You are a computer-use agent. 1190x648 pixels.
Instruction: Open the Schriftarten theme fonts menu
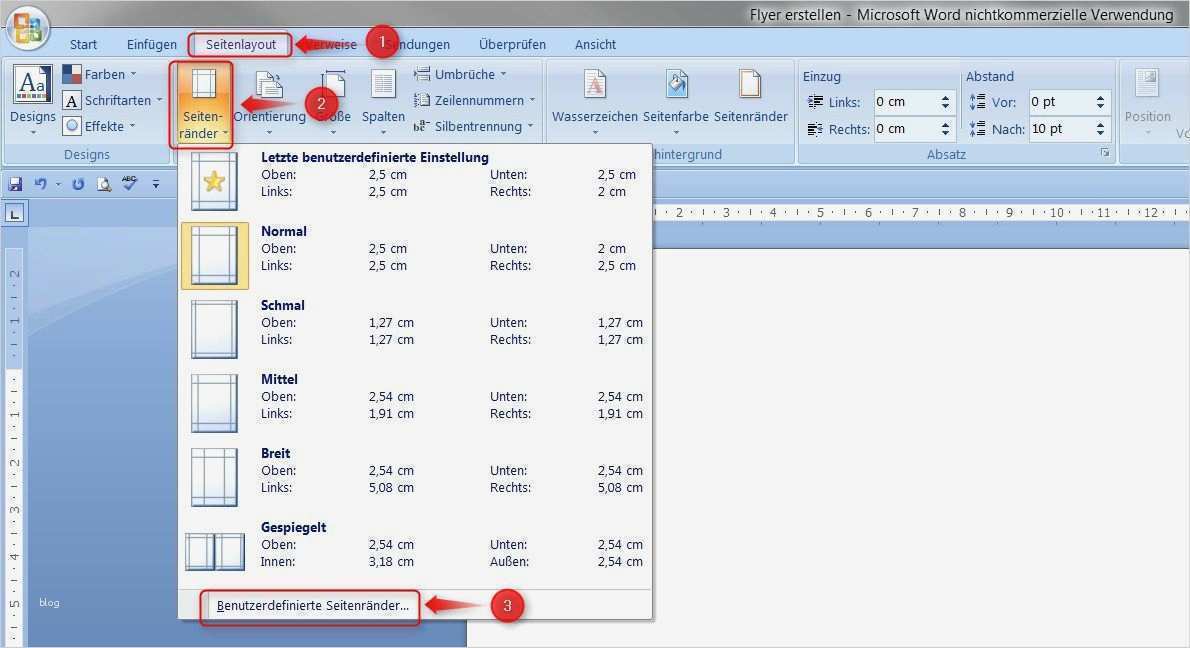(x=112, y=100)
